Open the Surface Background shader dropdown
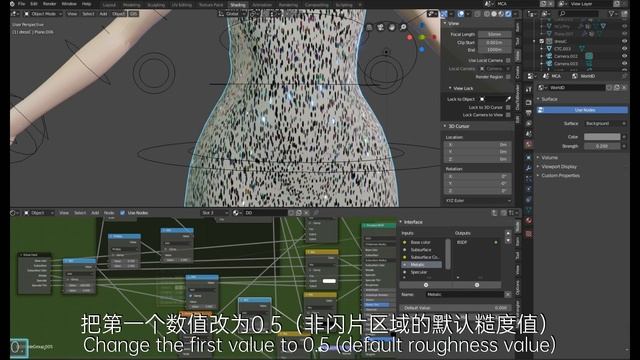This screenshot has width=640, height=360. tap(606, 123)
